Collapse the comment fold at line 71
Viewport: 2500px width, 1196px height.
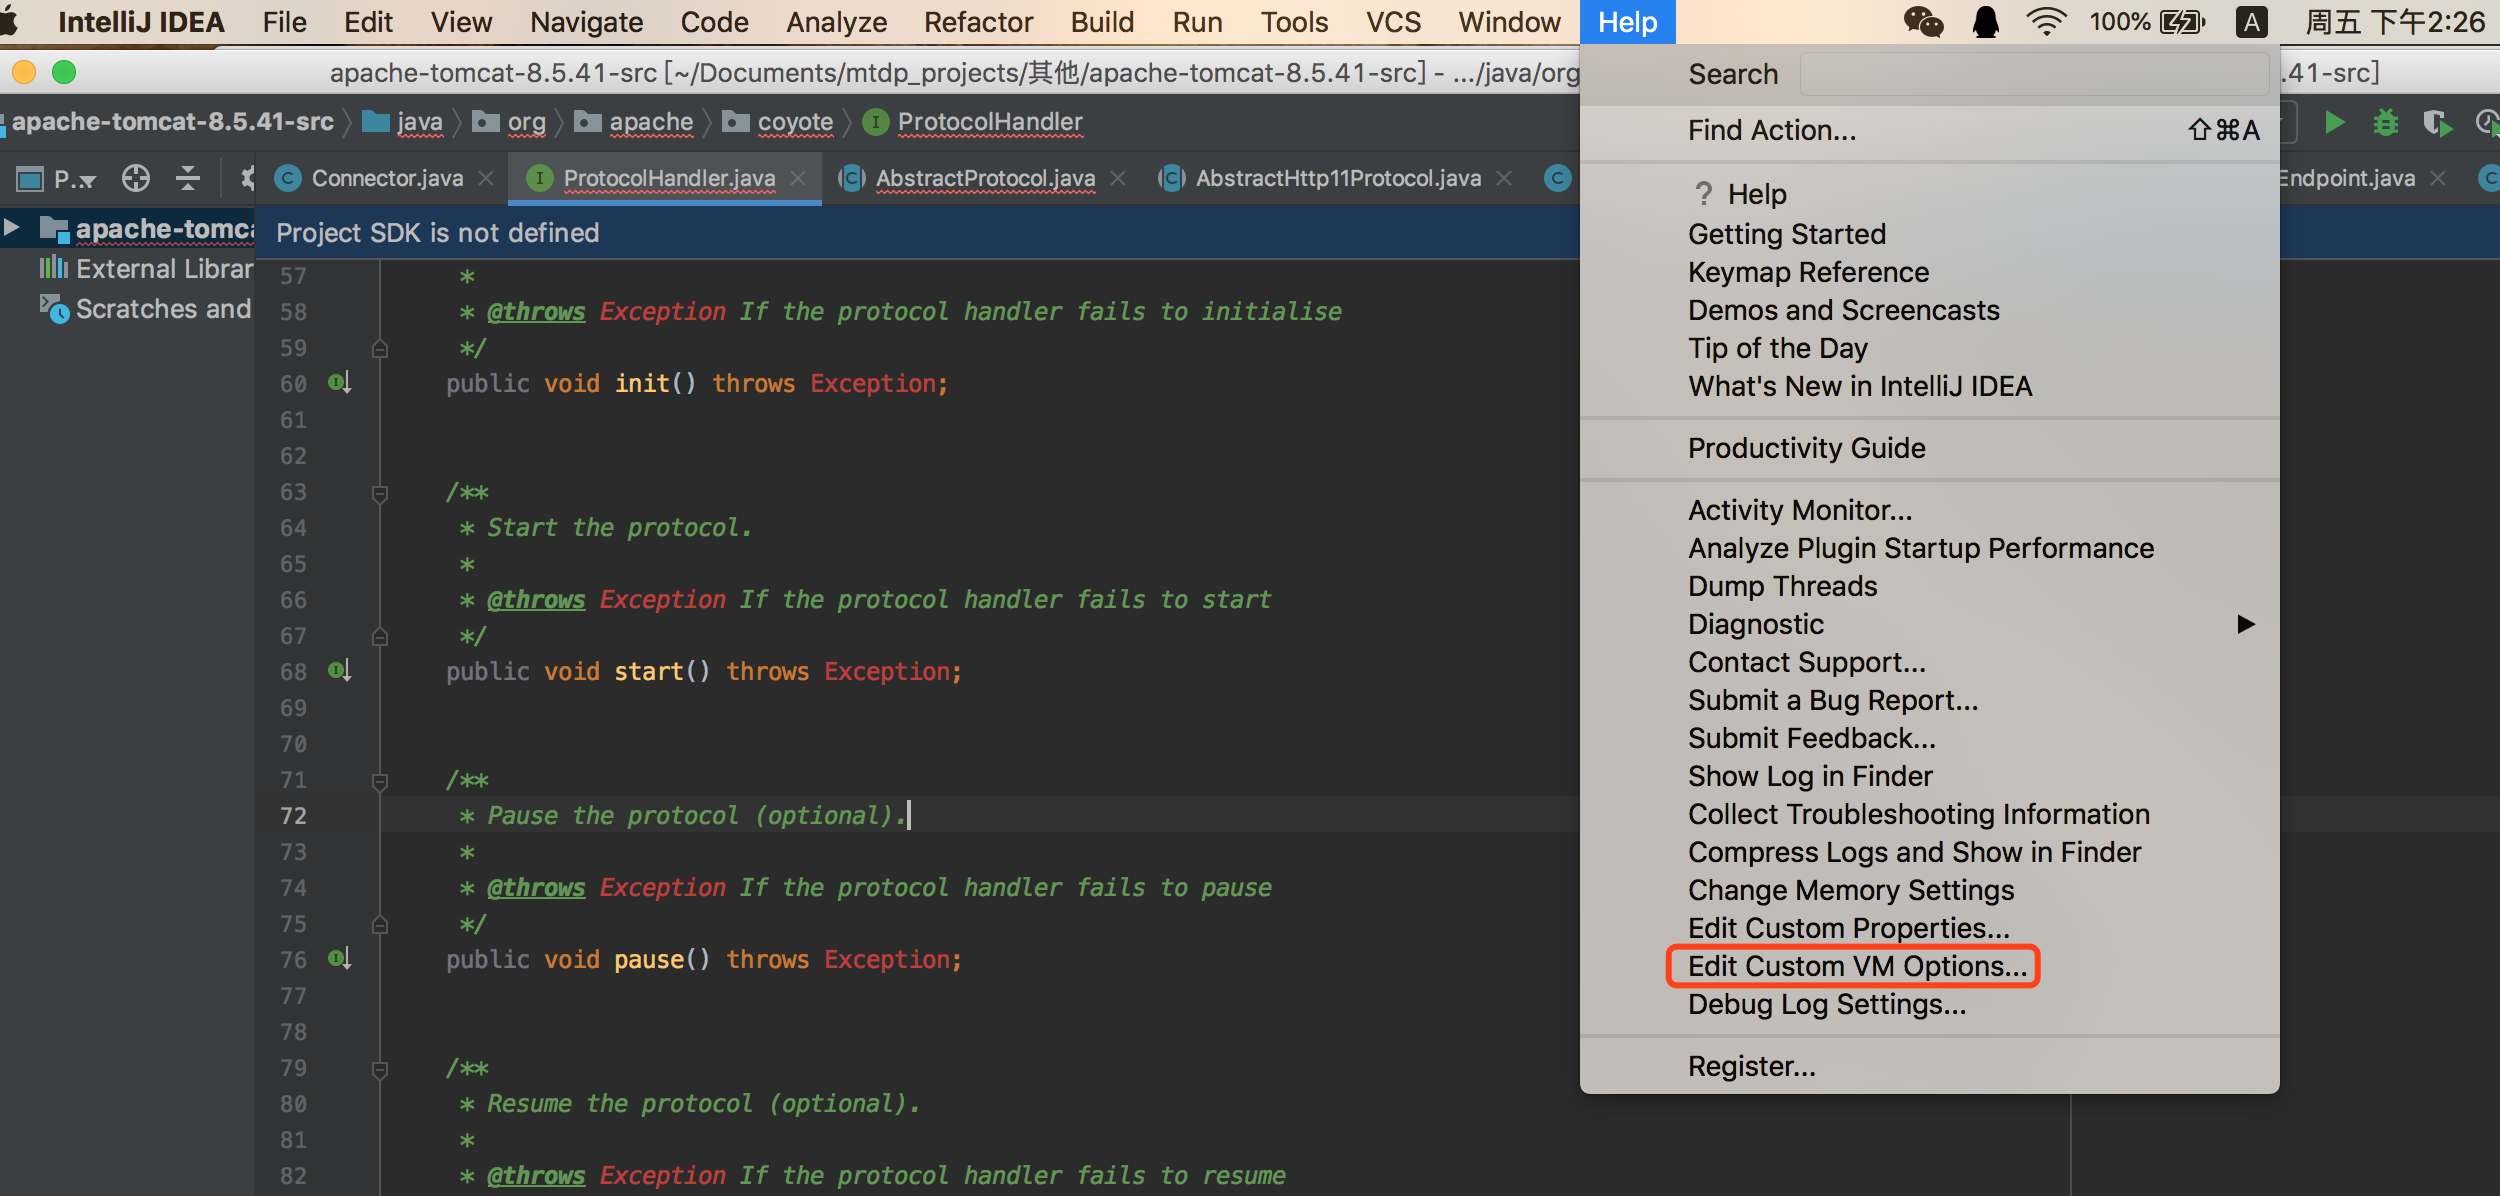click(x=379, y=780)
